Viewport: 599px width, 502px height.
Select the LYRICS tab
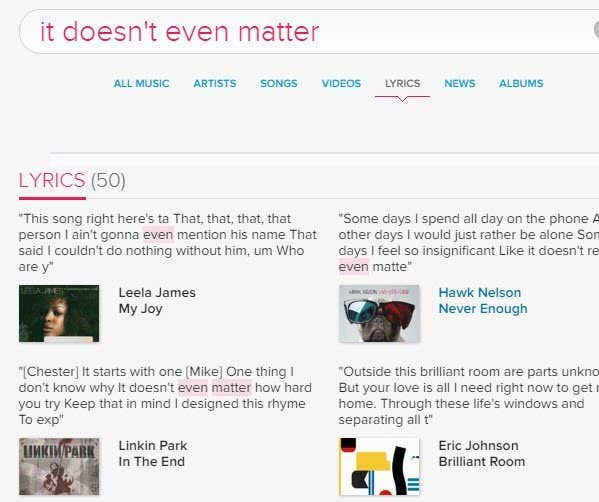coord(402,83)
